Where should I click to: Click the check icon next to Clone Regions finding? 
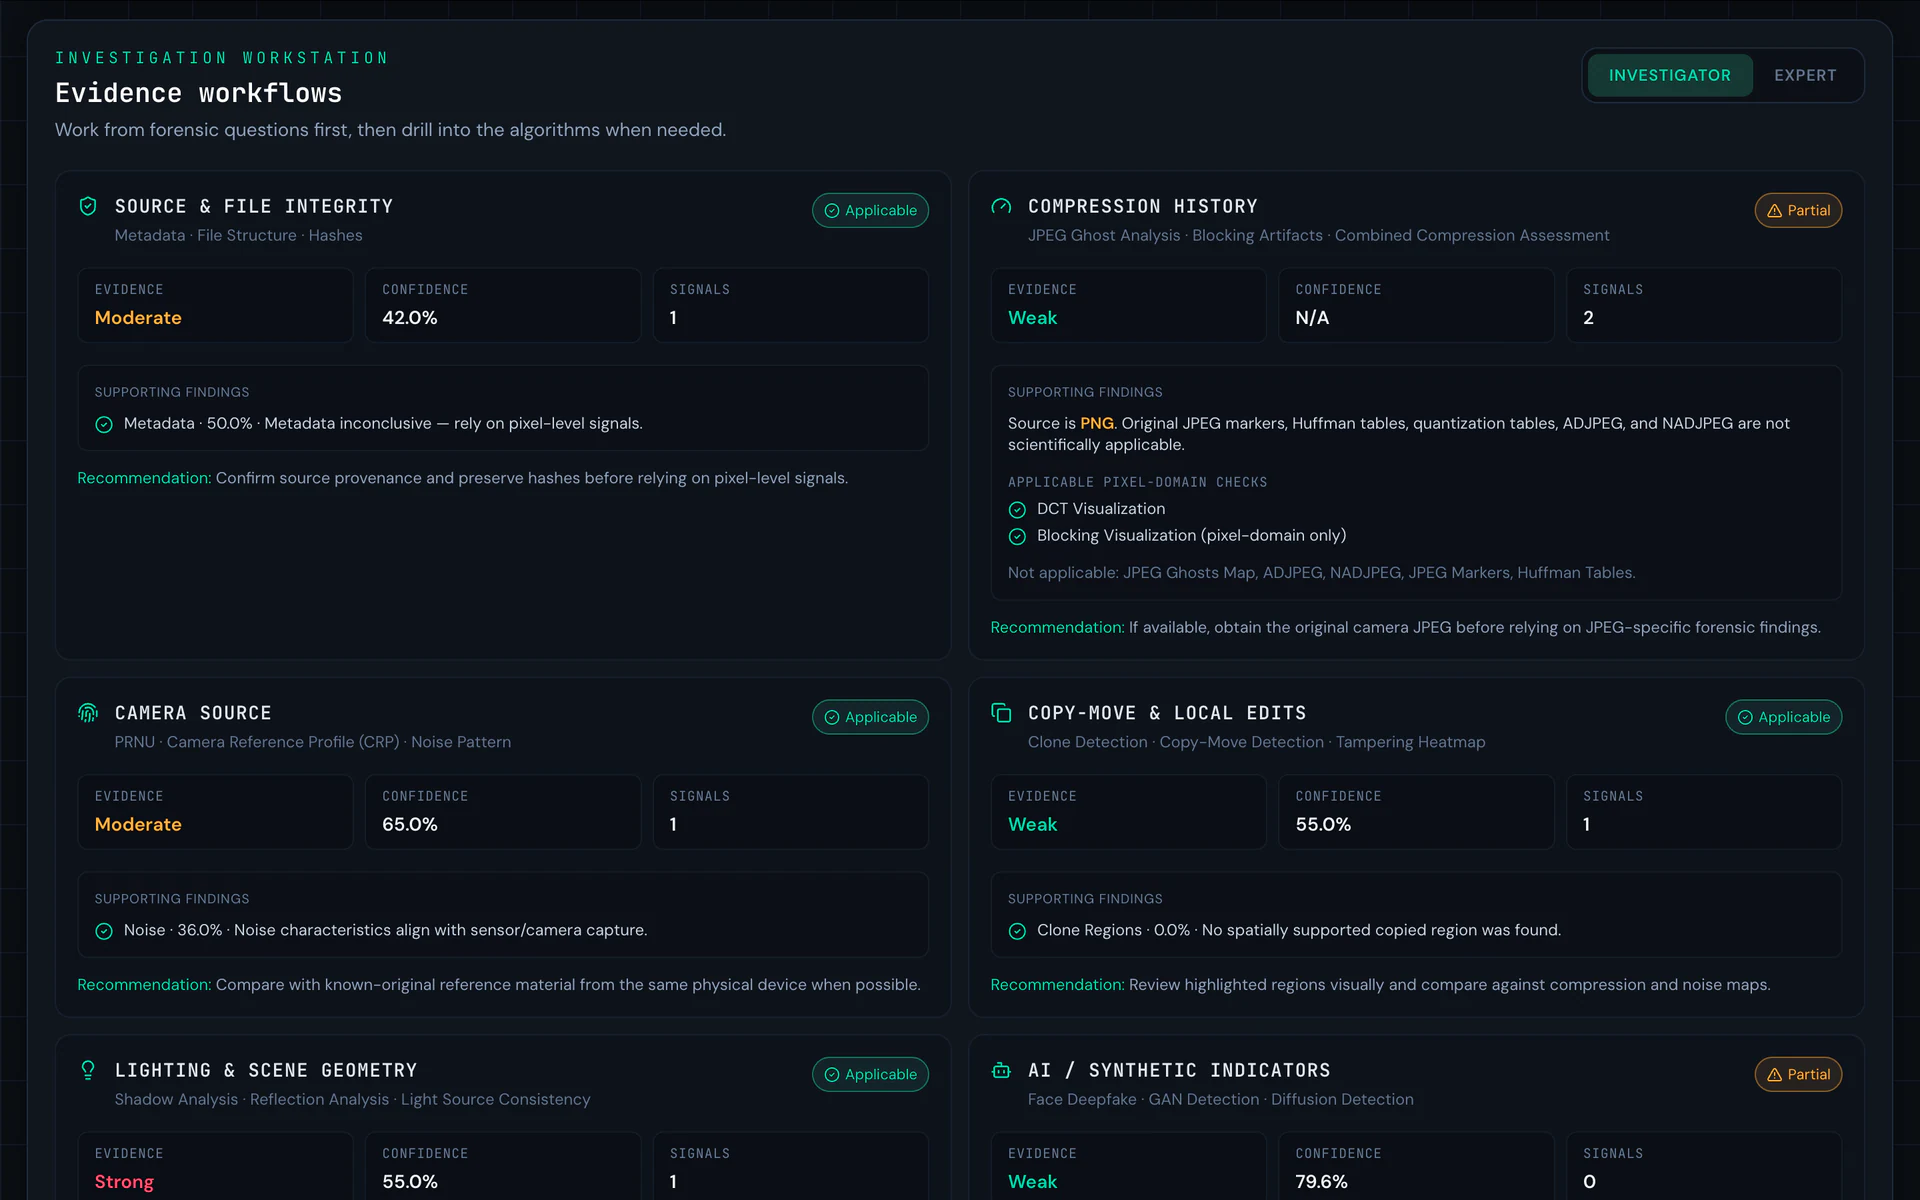(x=1017, y=932)
